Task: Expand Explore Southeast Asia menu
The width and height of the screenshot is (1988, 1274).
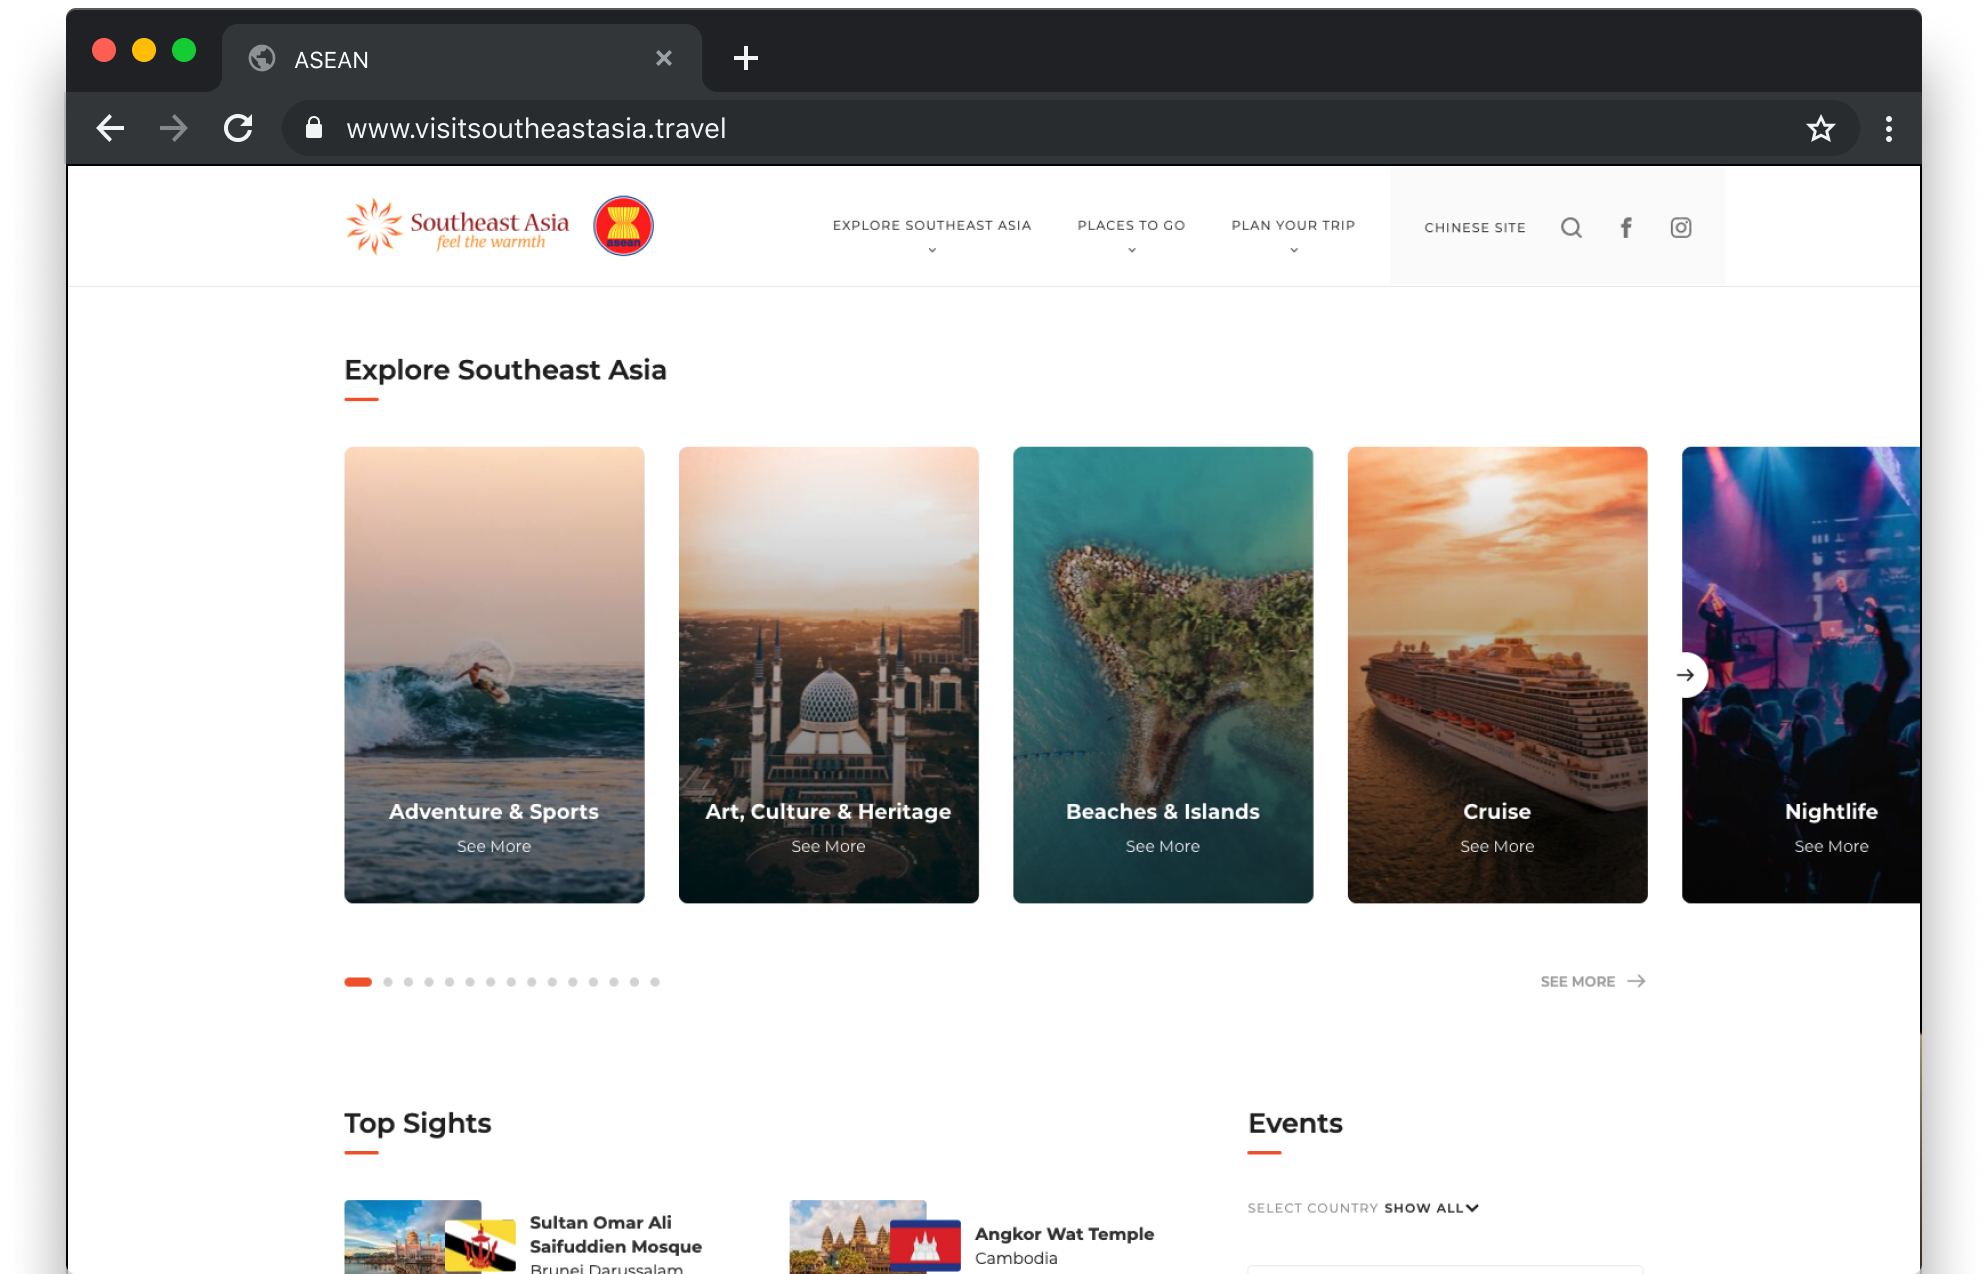Action: pos(931,226)
